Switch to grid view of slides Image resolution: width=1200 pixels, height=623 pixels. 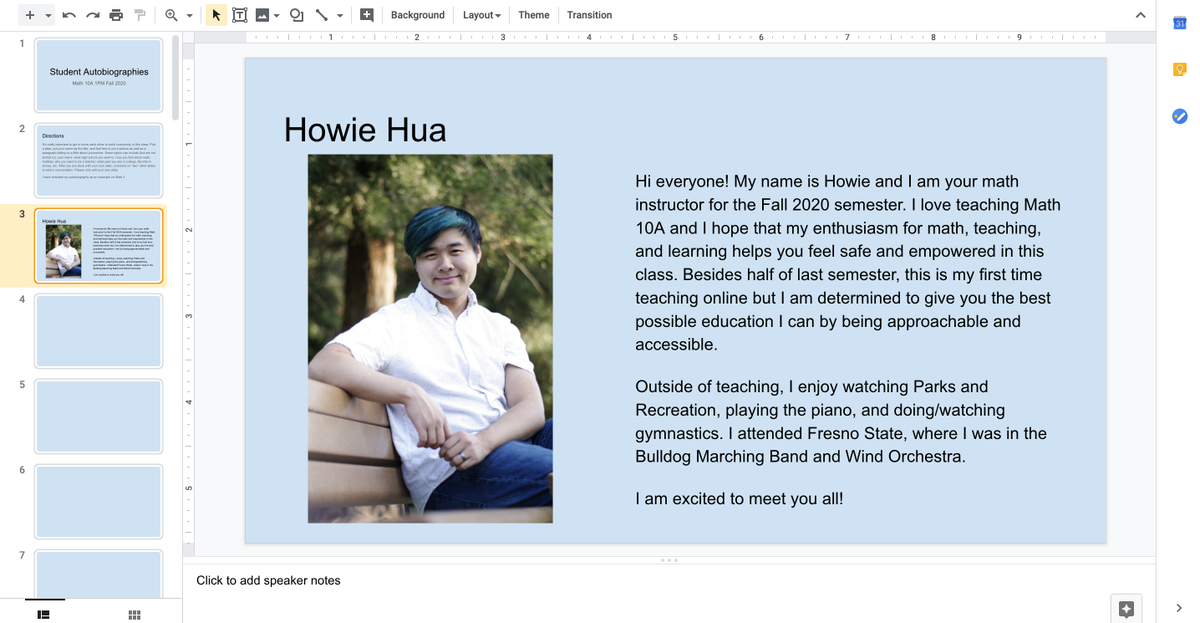click(x=134, y=613)
